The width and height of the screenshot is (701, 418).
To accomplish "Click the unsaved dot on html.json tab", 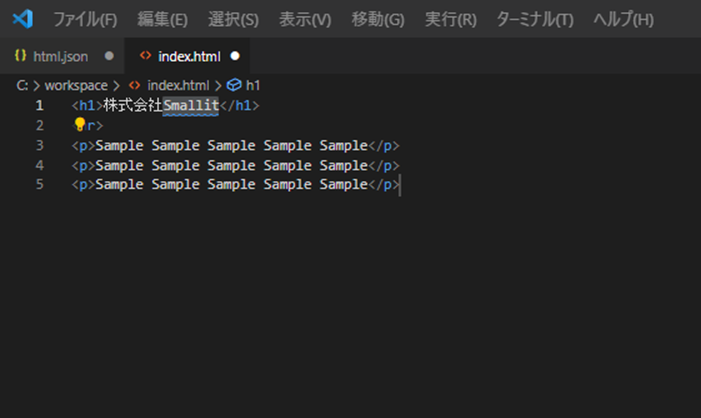I will [109, 56].
